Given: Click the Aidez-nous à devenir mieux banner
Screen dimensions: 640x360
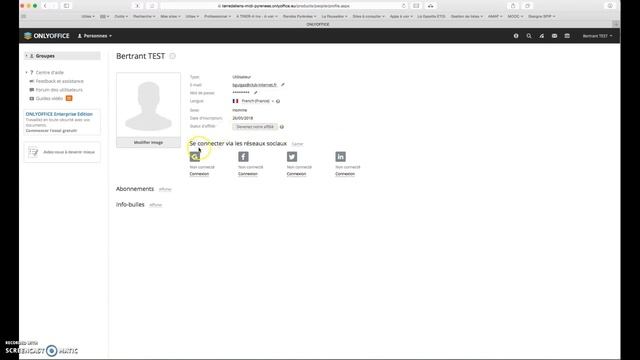Looking at the screenshot, I should coord(62,152).
